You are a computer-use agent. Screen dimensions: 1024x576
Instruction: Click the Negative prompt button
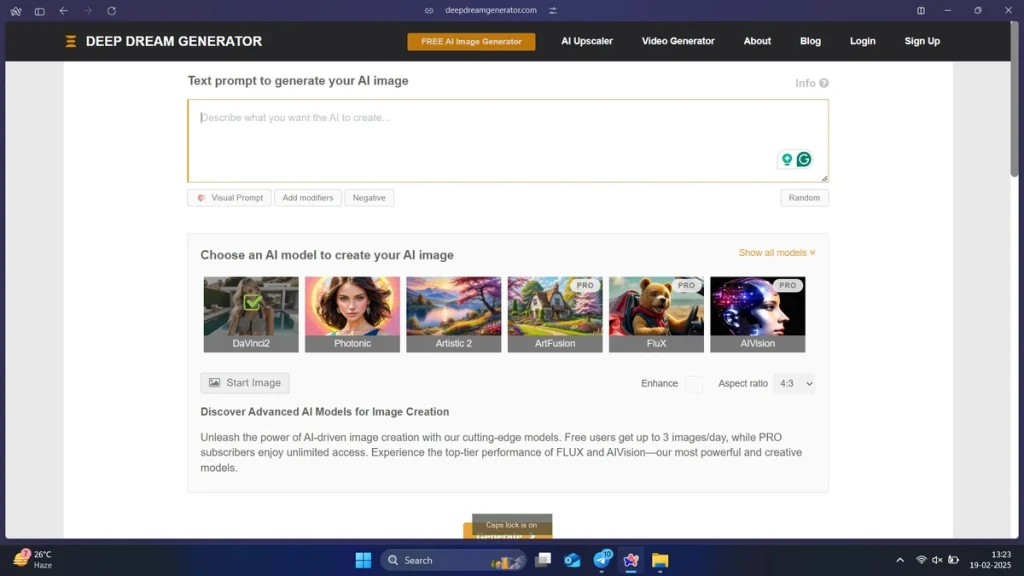tap(369, 198)
